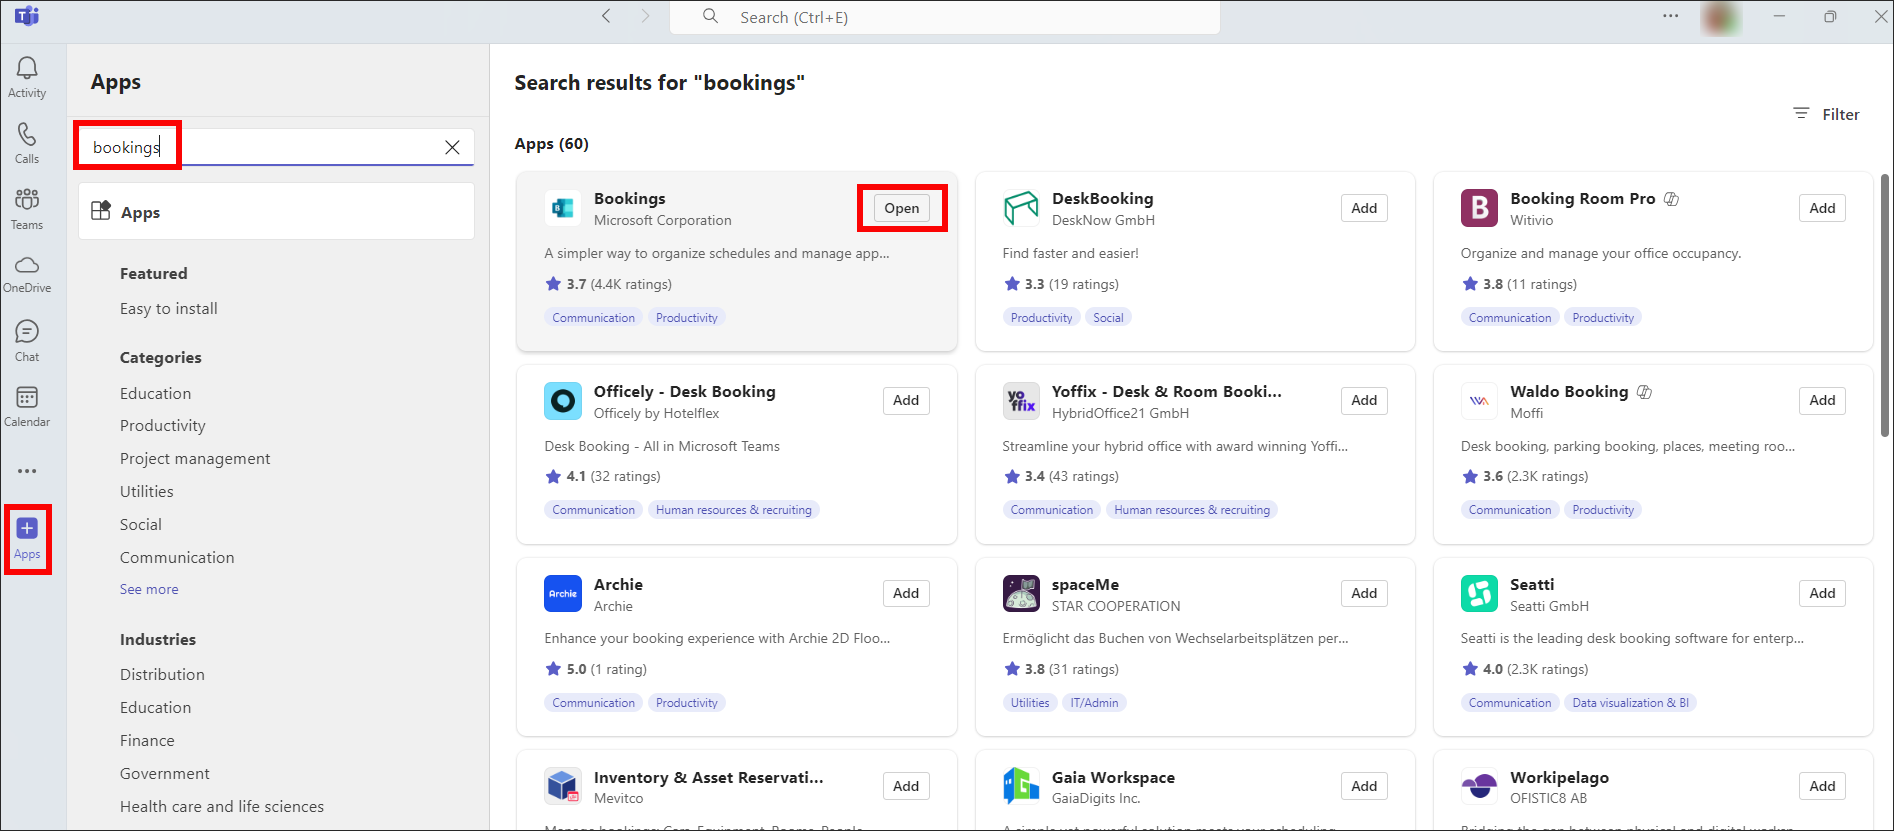
Task: Click the Workipelago app icon
Action: point(1479,786)
